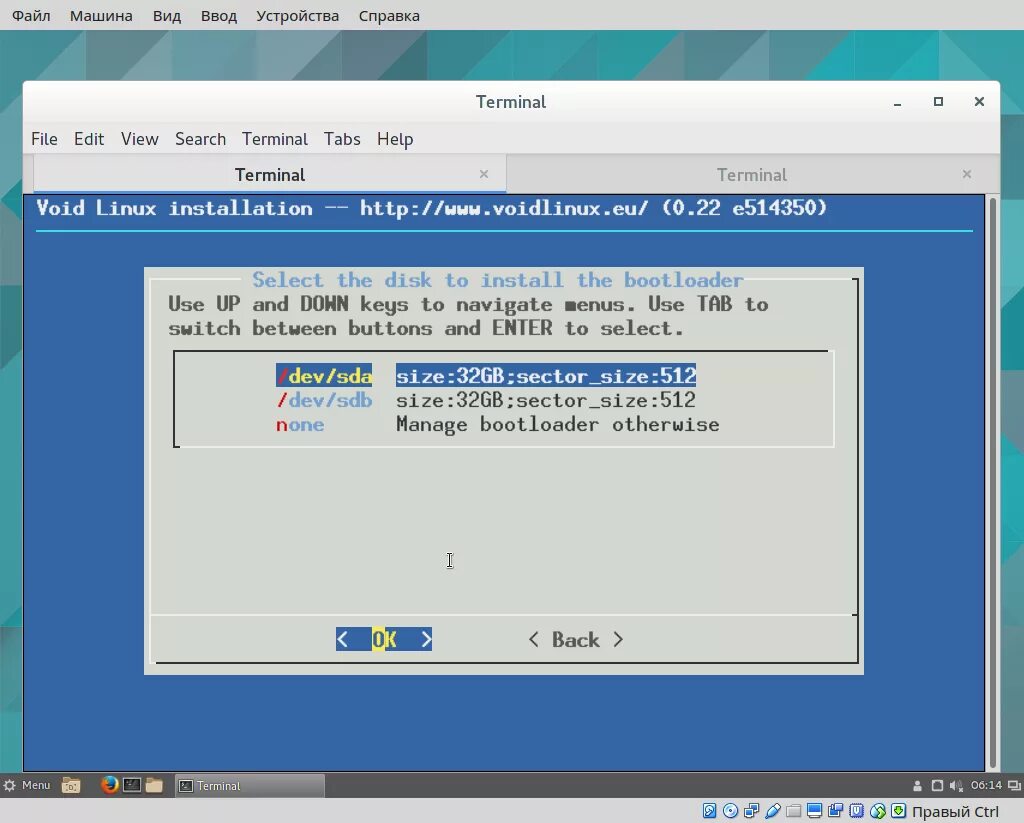Screen dimensions: 1024x823
Task: Open Terminal's Tabs menu
Action: pyautogui.click(x=342, y=139)
